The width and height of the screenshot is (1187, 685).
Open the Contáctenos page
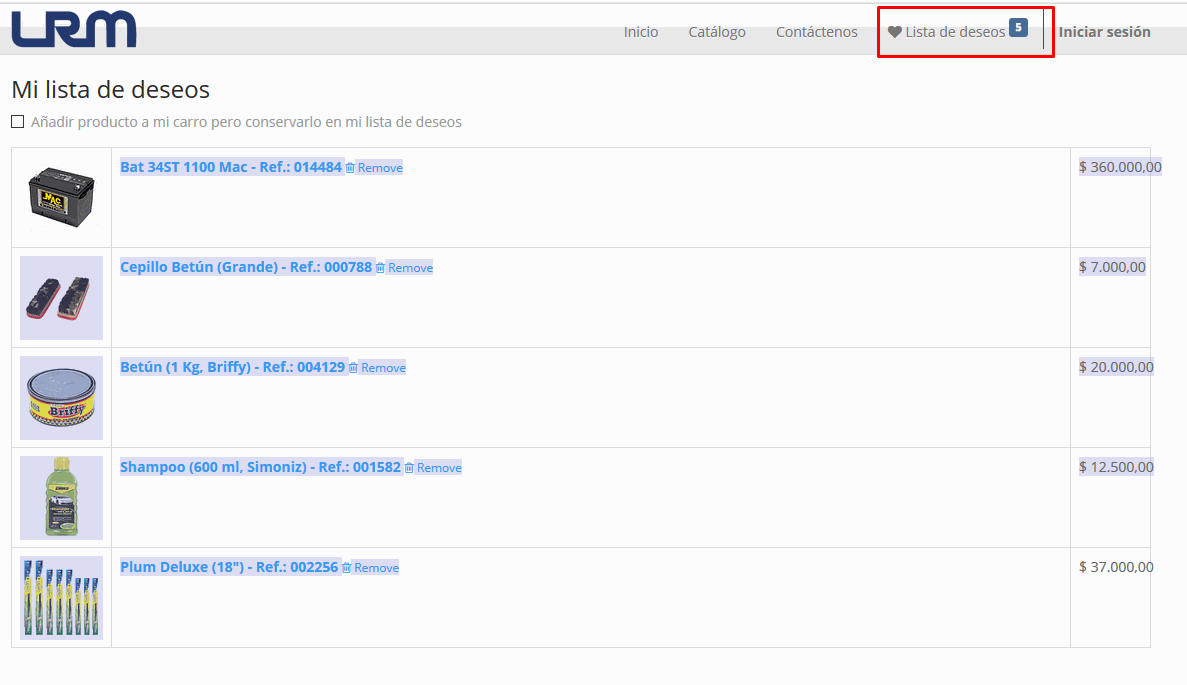[x=816, y=31]
